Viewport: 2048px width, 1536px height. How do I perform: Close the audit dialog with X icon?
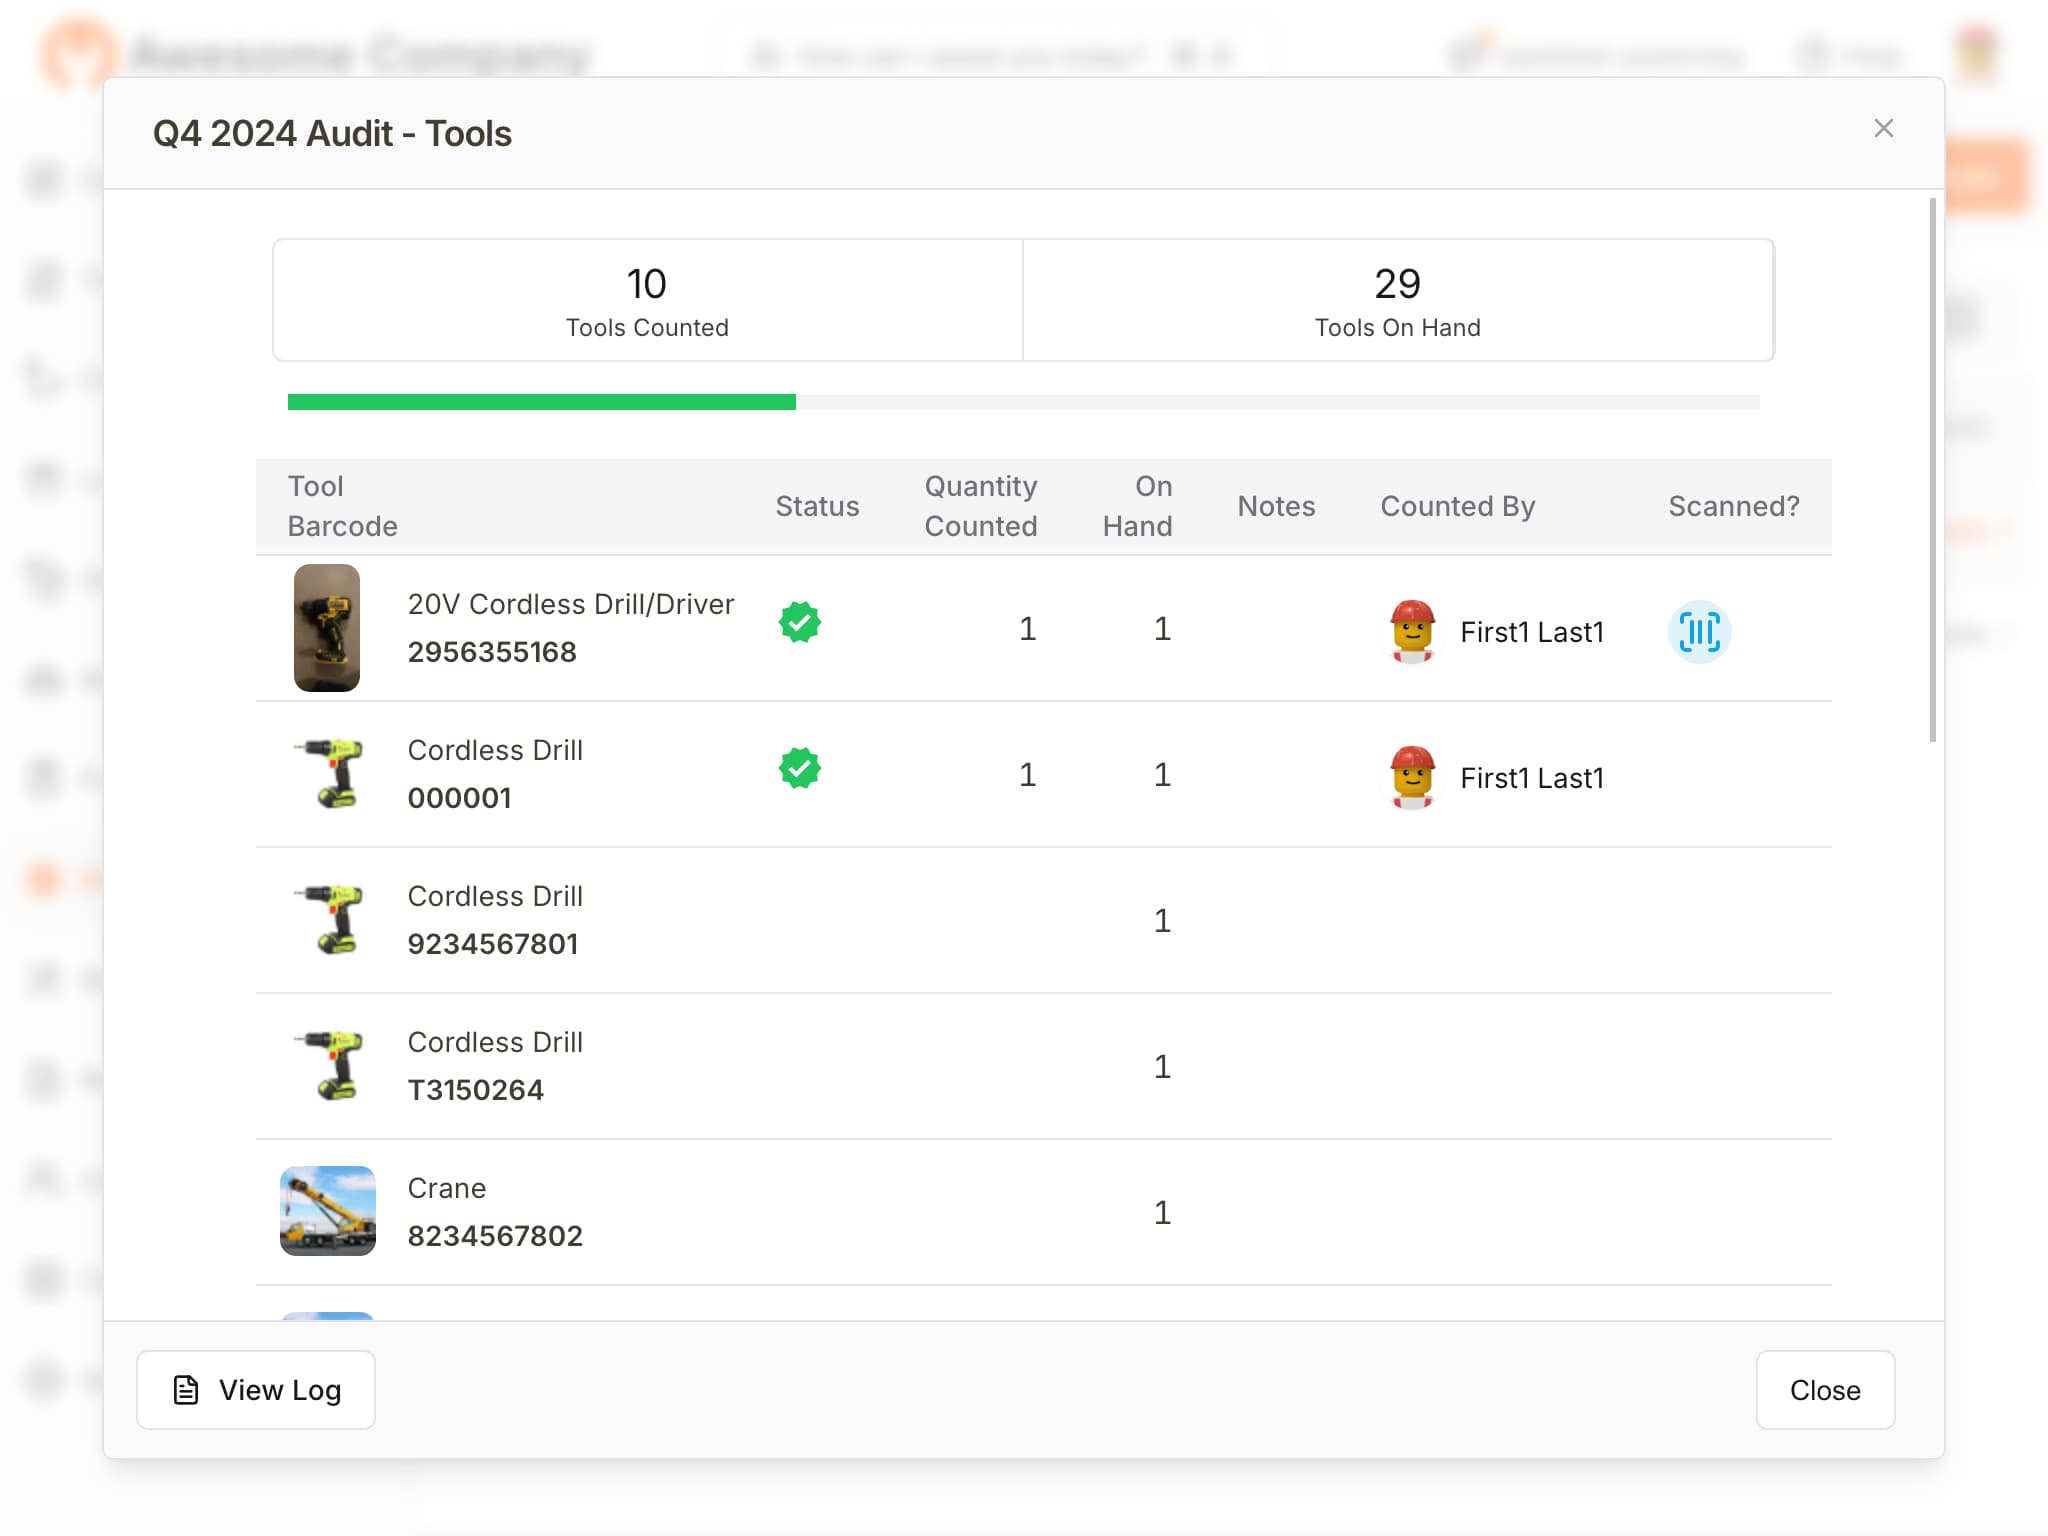1883,128
